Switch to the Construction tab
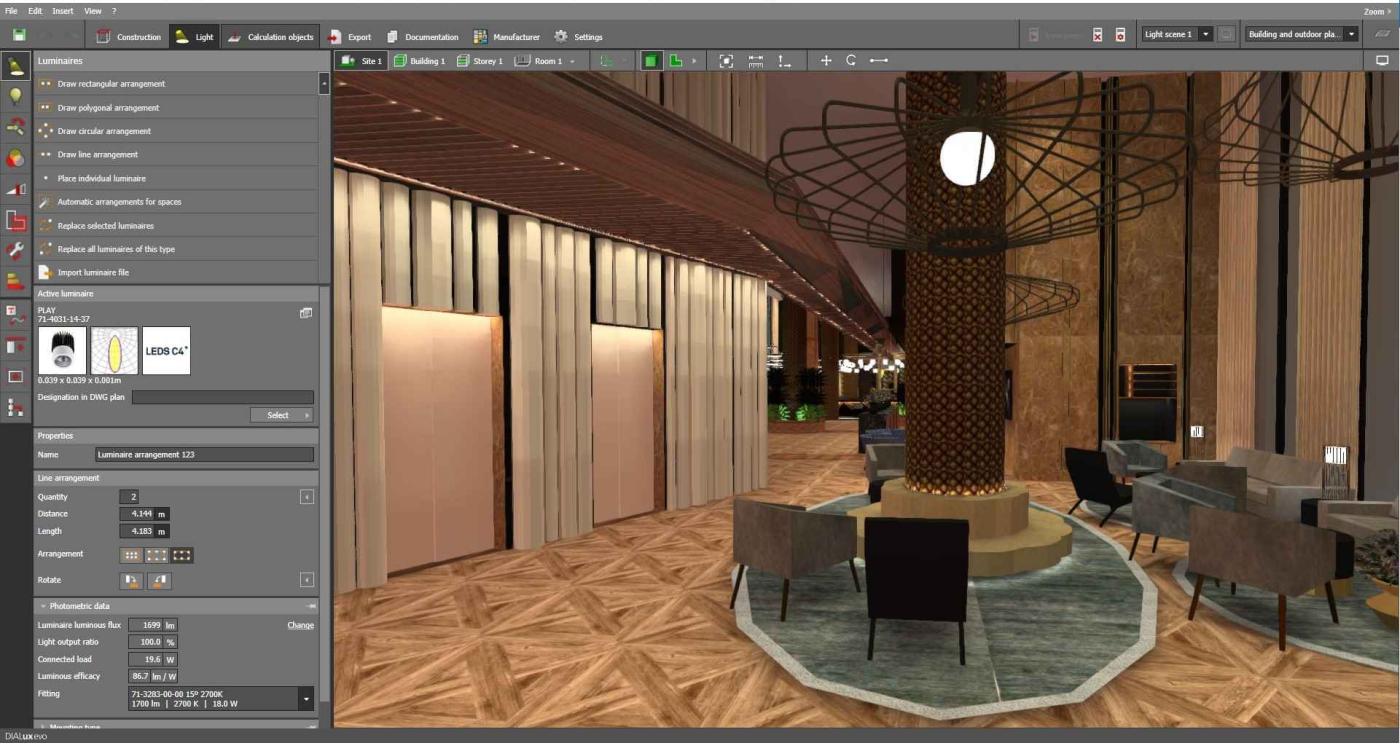 [x=128, y=37]
